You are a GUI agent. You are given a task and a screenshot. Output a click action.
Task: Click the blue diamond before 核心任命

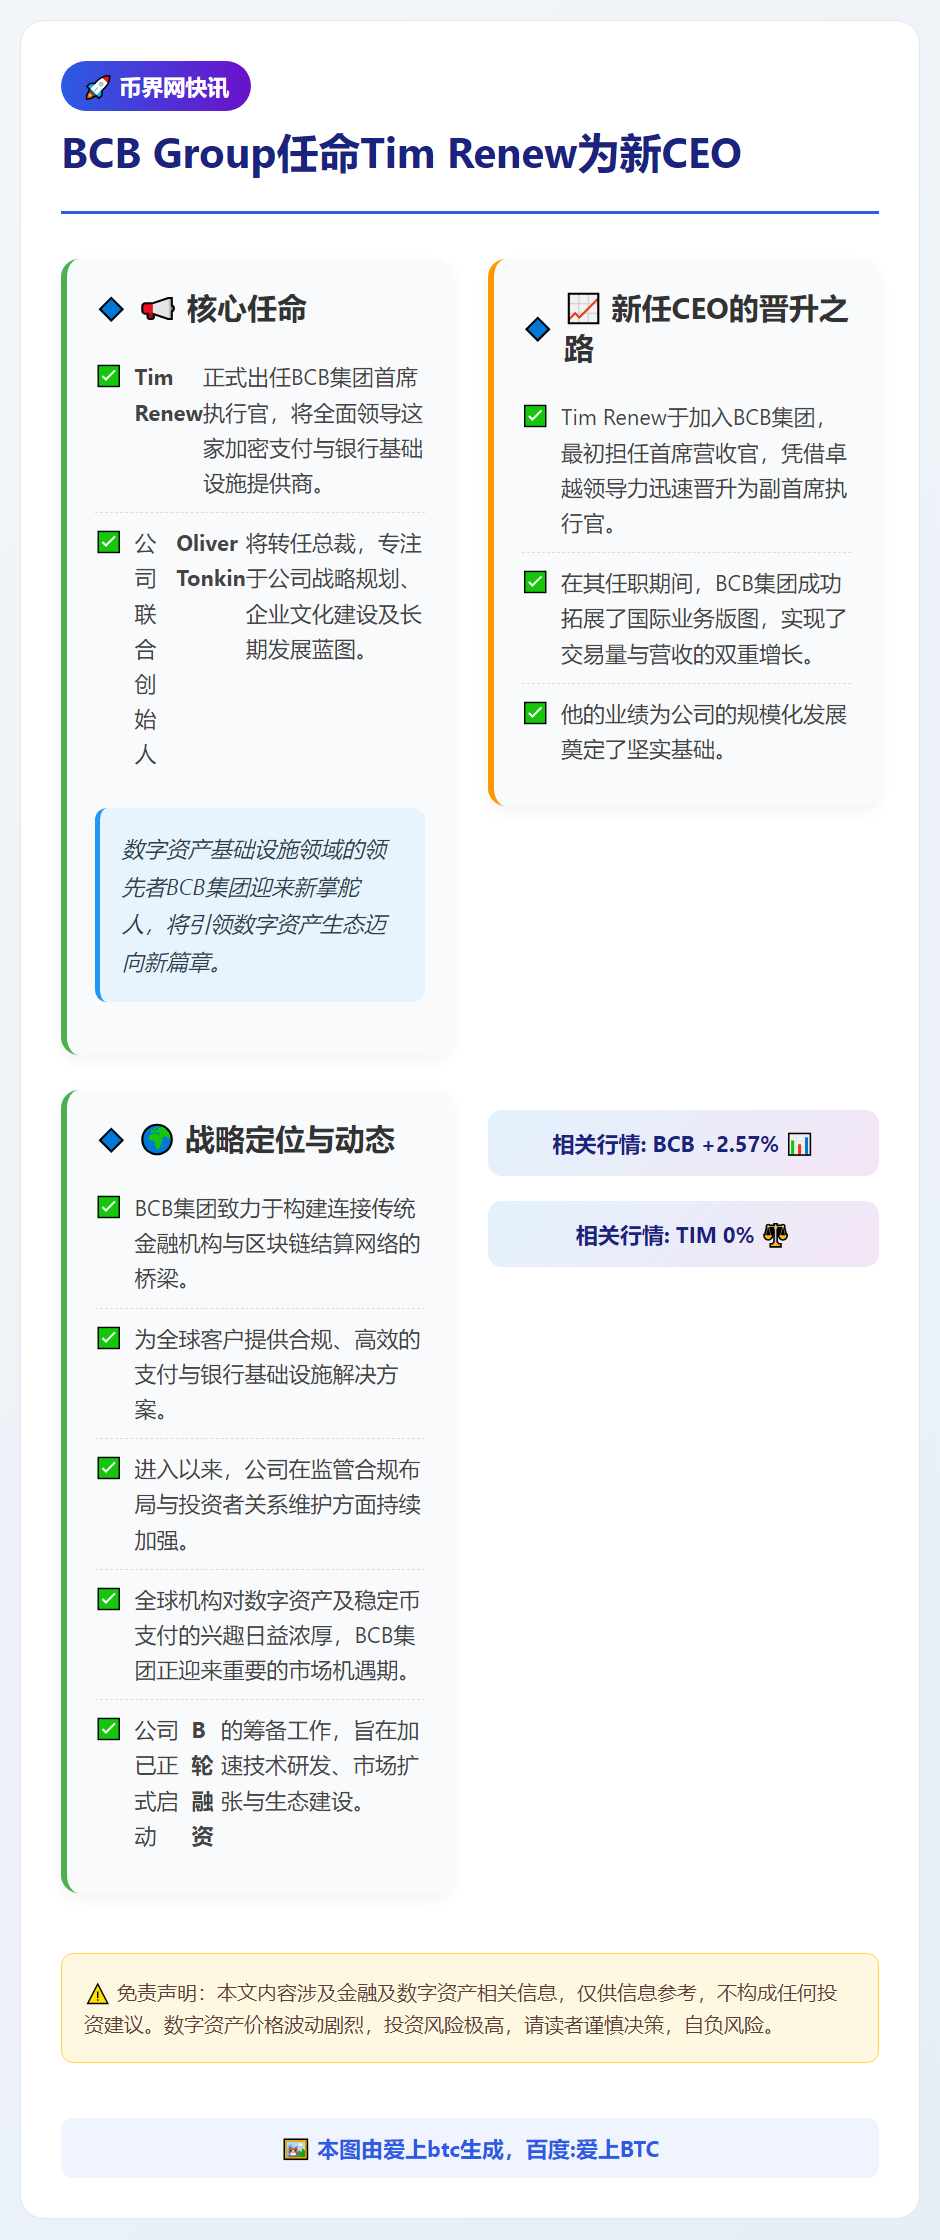pyautogui.click(x=111, y=309)
